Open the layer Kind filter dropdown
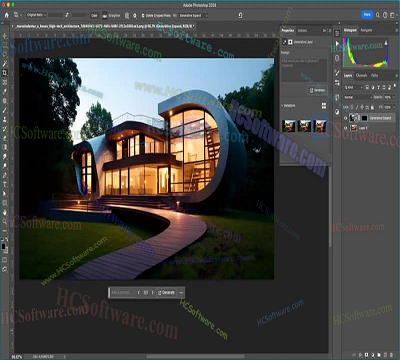The width and height of the screenshot is (400, 360). tap(353, 87)
